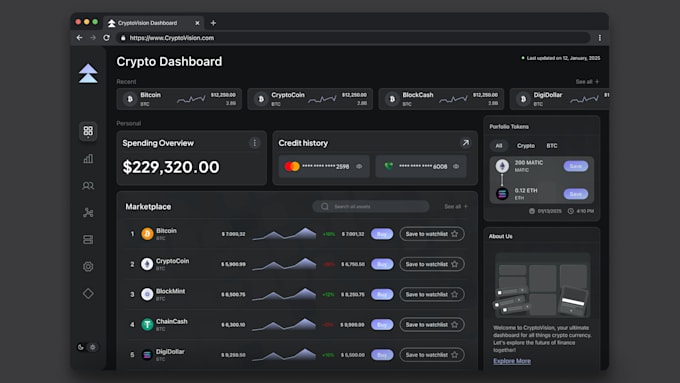Buy DigiDollar in Marketplace
The width and height of the screenshot is (680, 383).
[382, 355]
